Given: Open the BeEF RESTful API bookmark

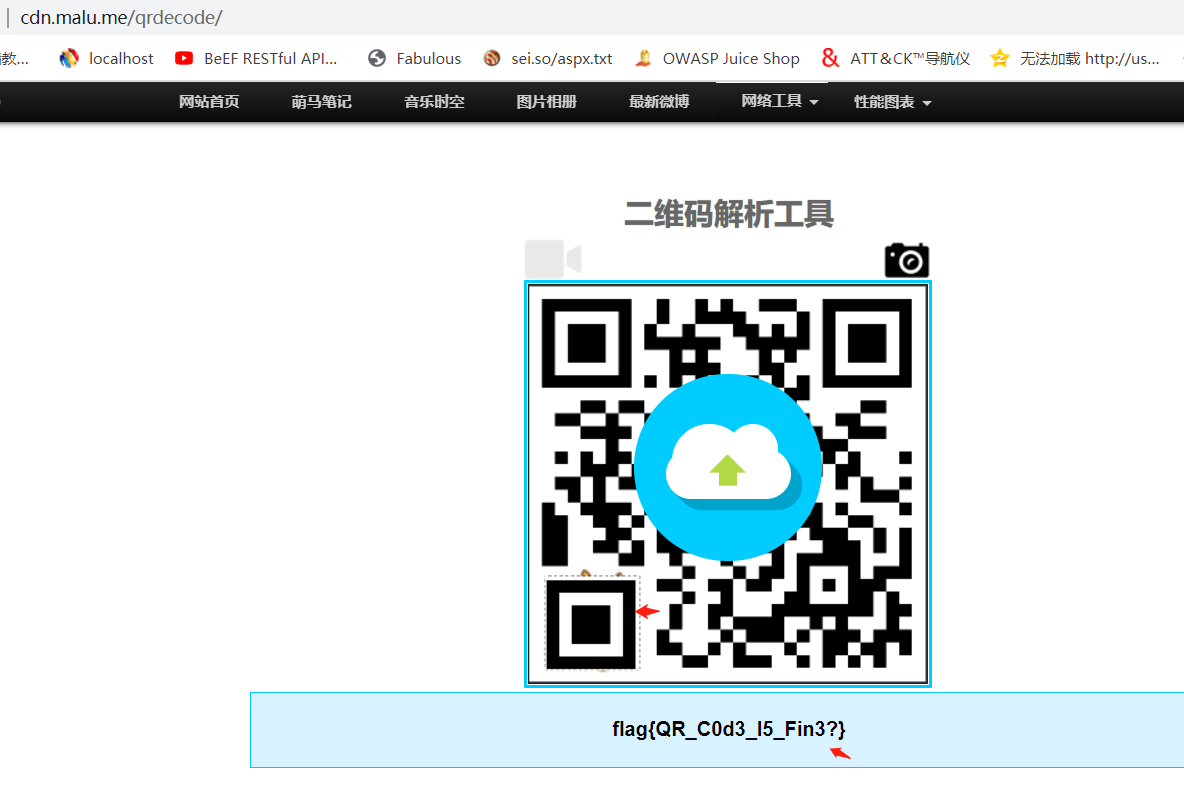Looking at the screenshot, I should tap(256, 58).
